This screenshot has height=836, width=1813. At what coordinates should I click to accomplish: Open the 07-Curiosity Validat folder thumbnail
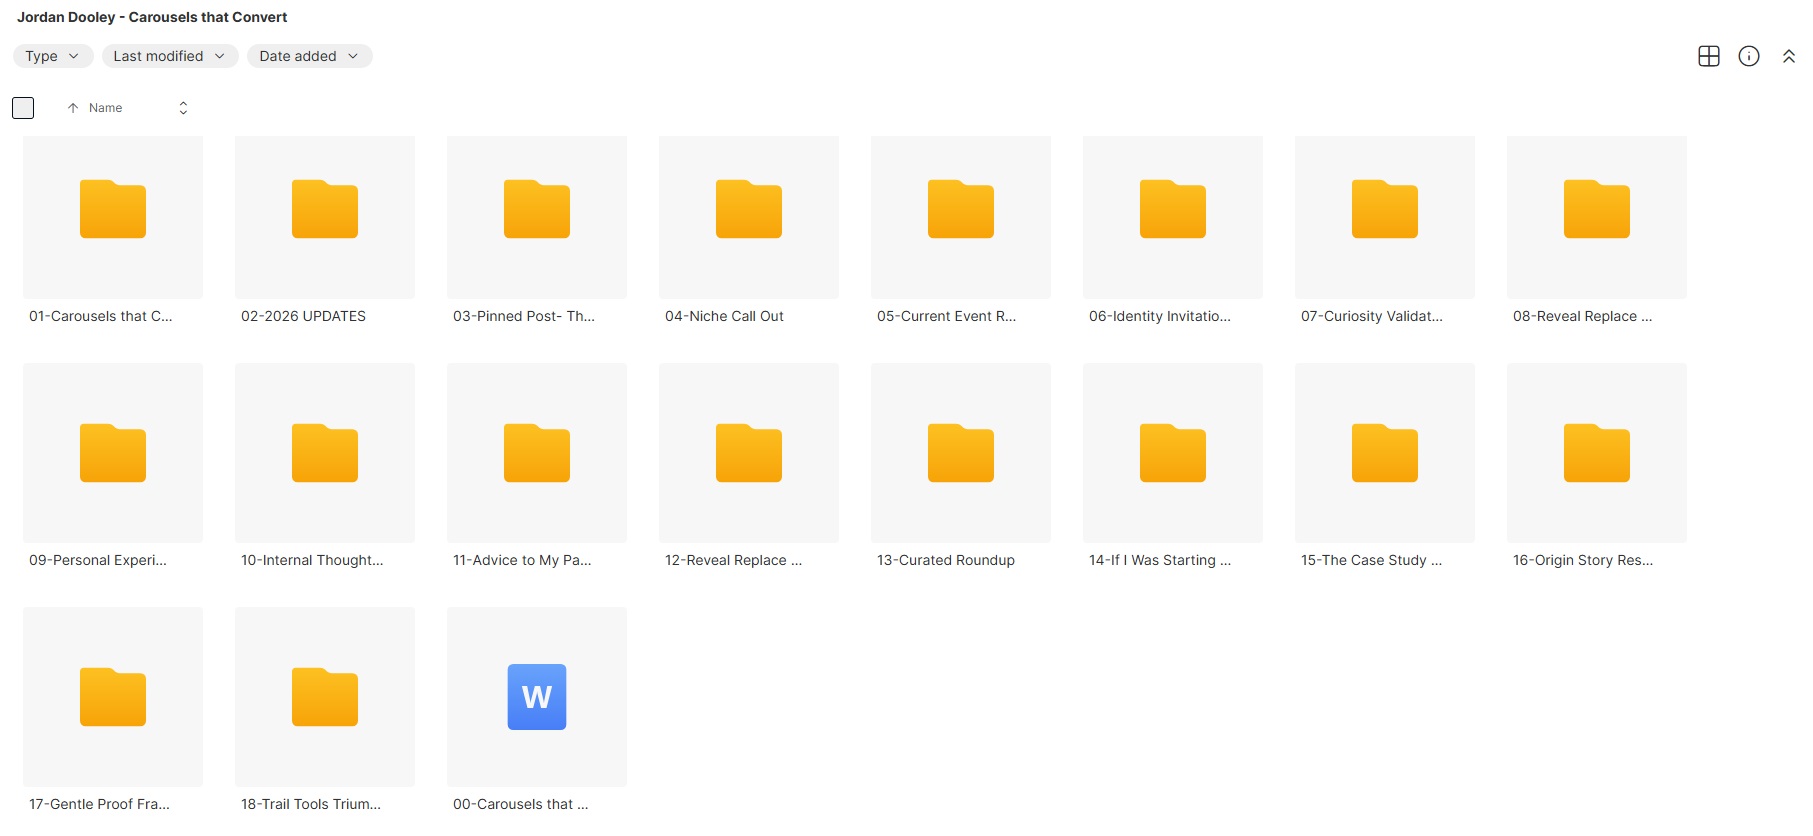point(1384,210)
